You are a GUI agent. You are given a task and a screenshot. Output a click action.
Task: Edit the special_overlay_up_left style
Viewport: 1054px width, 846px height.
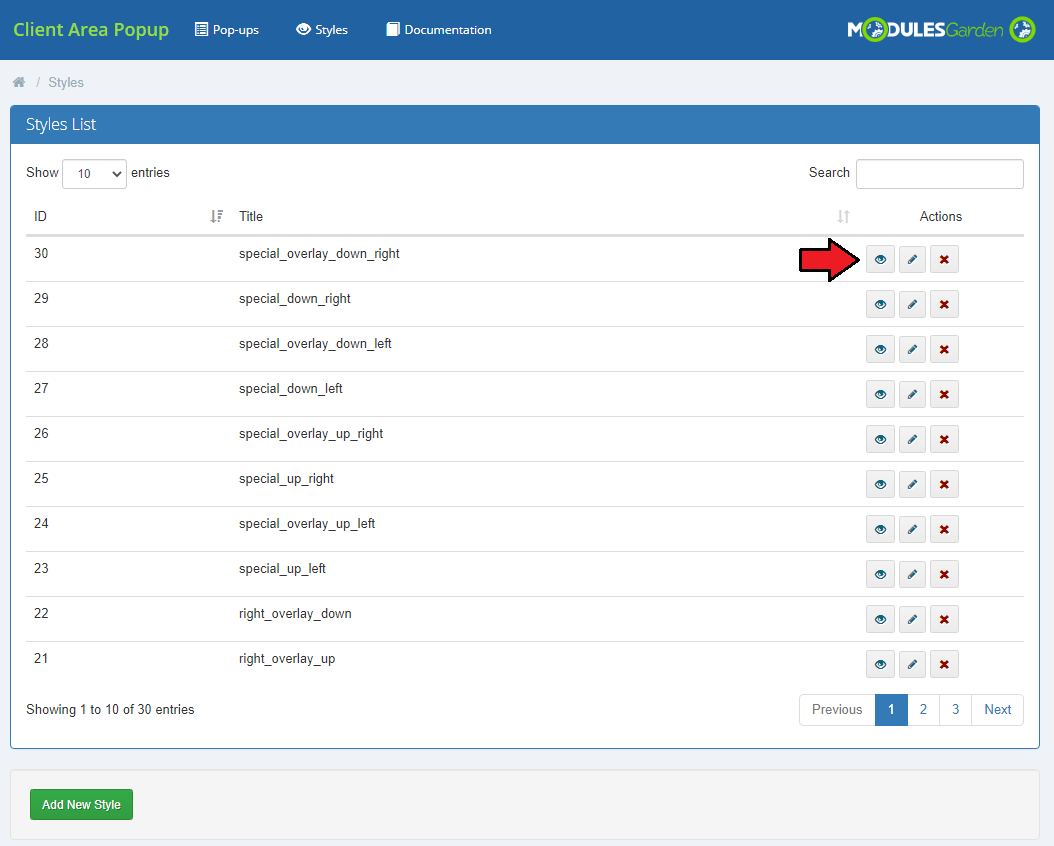click(912, 530)
